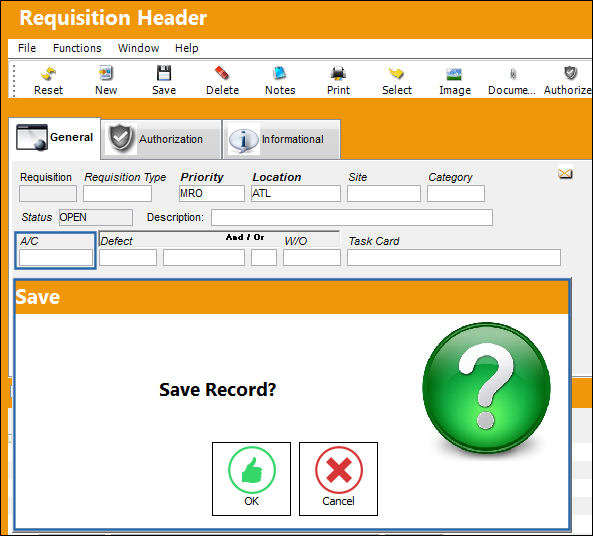Screen dimensions: 593x536
Task: Click the toolbar drag handle dots
Action: click(14, 80)
